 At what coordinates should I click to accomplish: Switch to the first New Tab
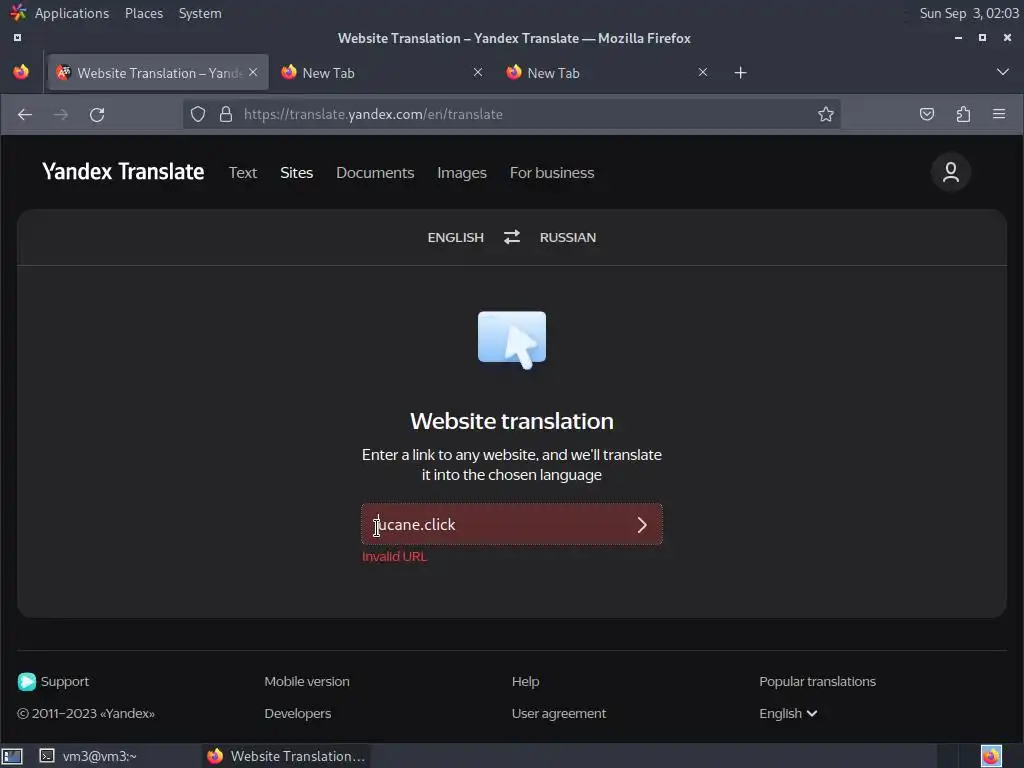click(x=382, y=72)
